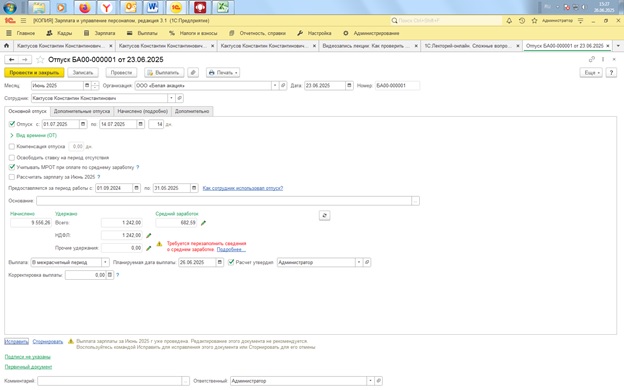Switch to Начислено (подробно) tab

pos(142,111)
